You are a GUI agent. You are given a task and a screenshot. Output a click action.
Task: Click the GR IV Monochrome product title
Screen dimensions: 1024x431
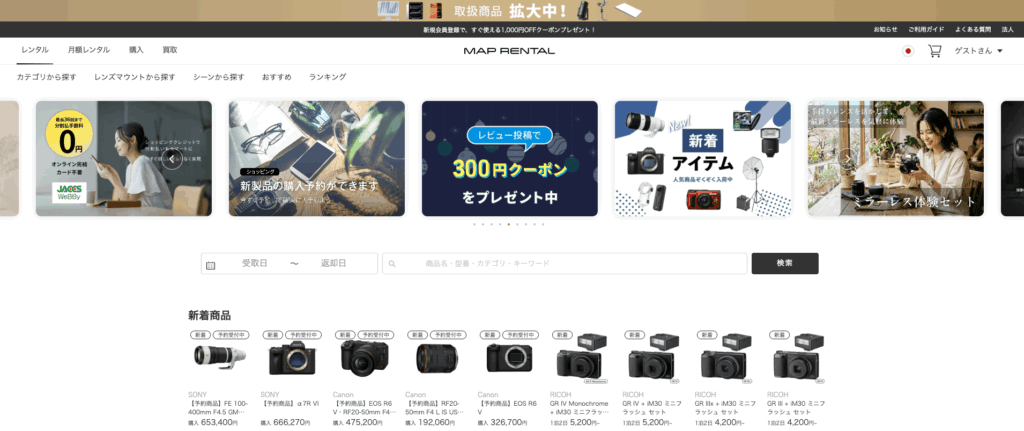579,407
